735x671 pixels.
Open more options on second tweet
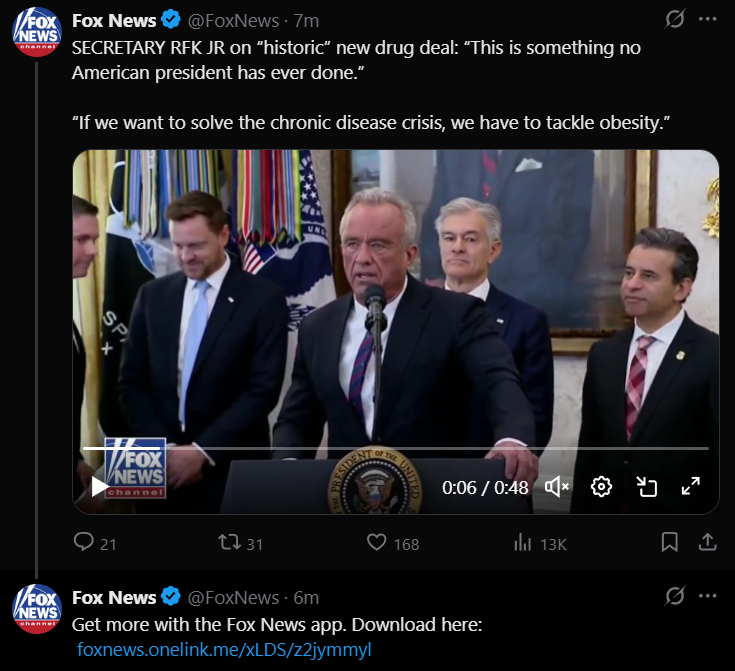coord(707,596)
